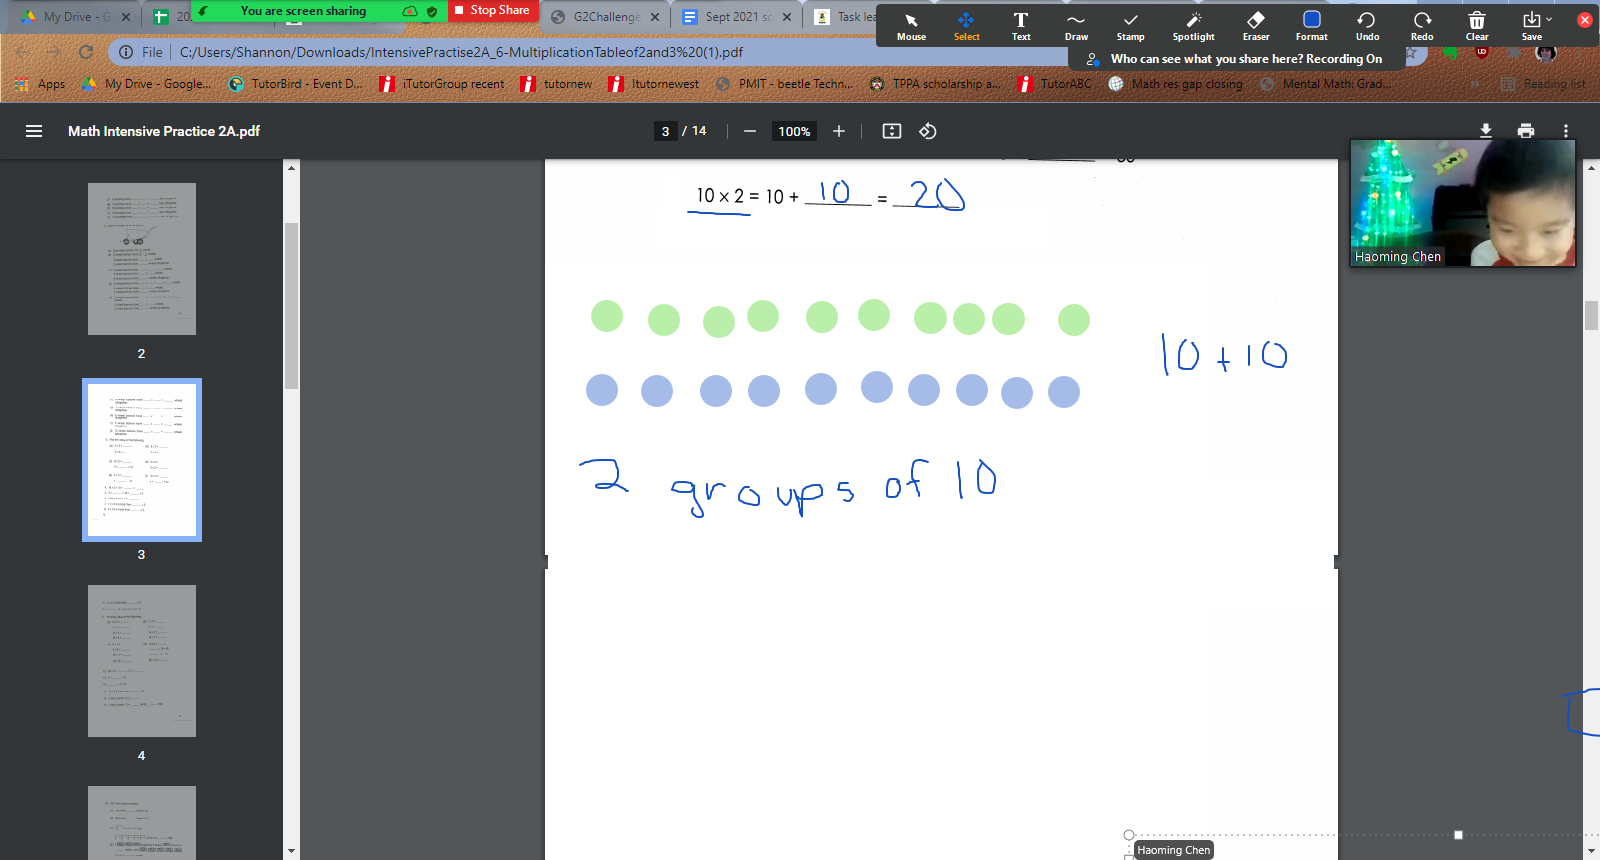
Task: Click Haoming Chen video thumbnail
Action: (x=1463, y=203)
